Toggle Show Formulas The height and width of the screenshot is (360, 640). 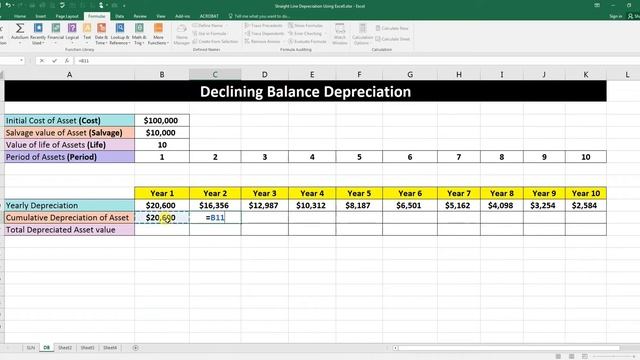pos(306,25)
